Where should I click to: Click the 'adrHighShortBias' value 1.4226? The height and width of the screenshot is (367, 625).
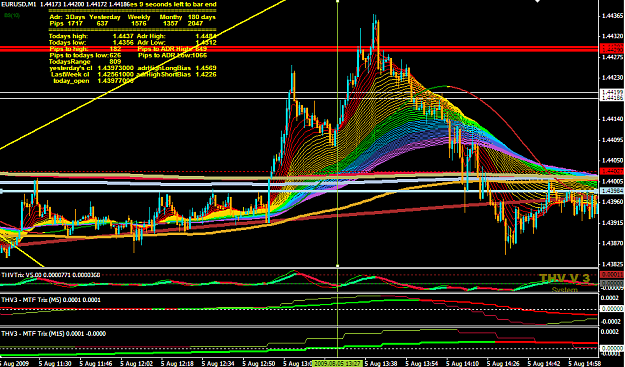[x=206, y=75]
